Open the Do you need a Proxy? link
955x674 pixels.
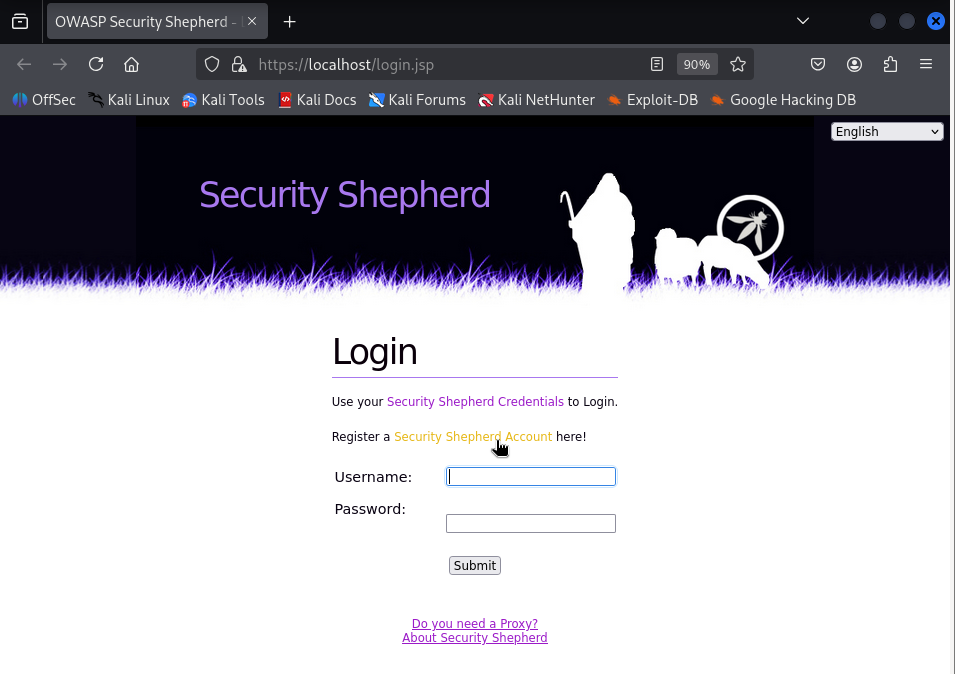click(x=474, y=623)
